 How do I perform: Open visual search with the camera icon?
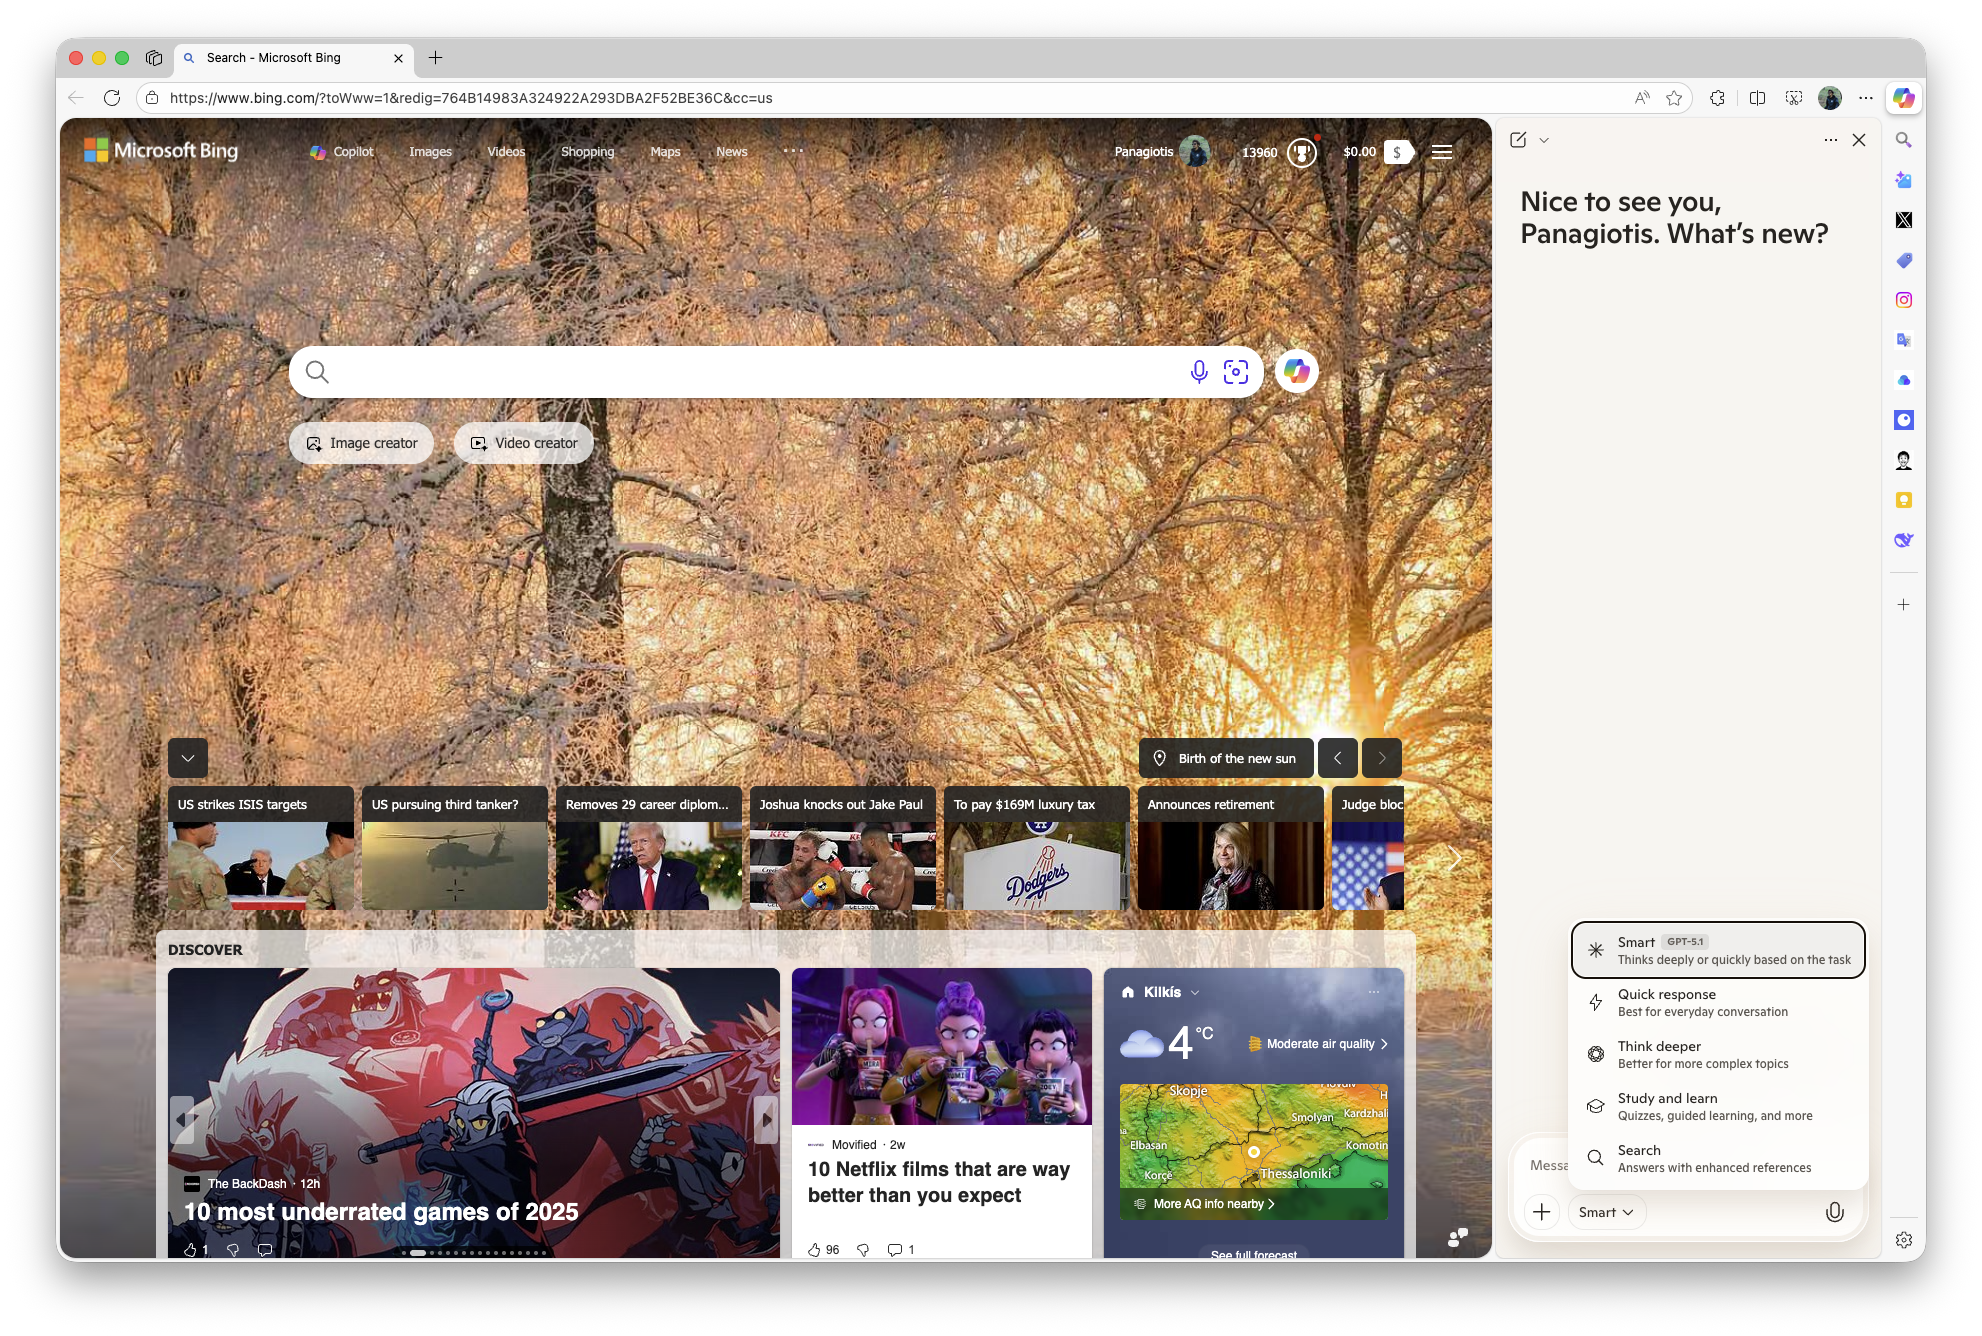(x=1236, y=371)
